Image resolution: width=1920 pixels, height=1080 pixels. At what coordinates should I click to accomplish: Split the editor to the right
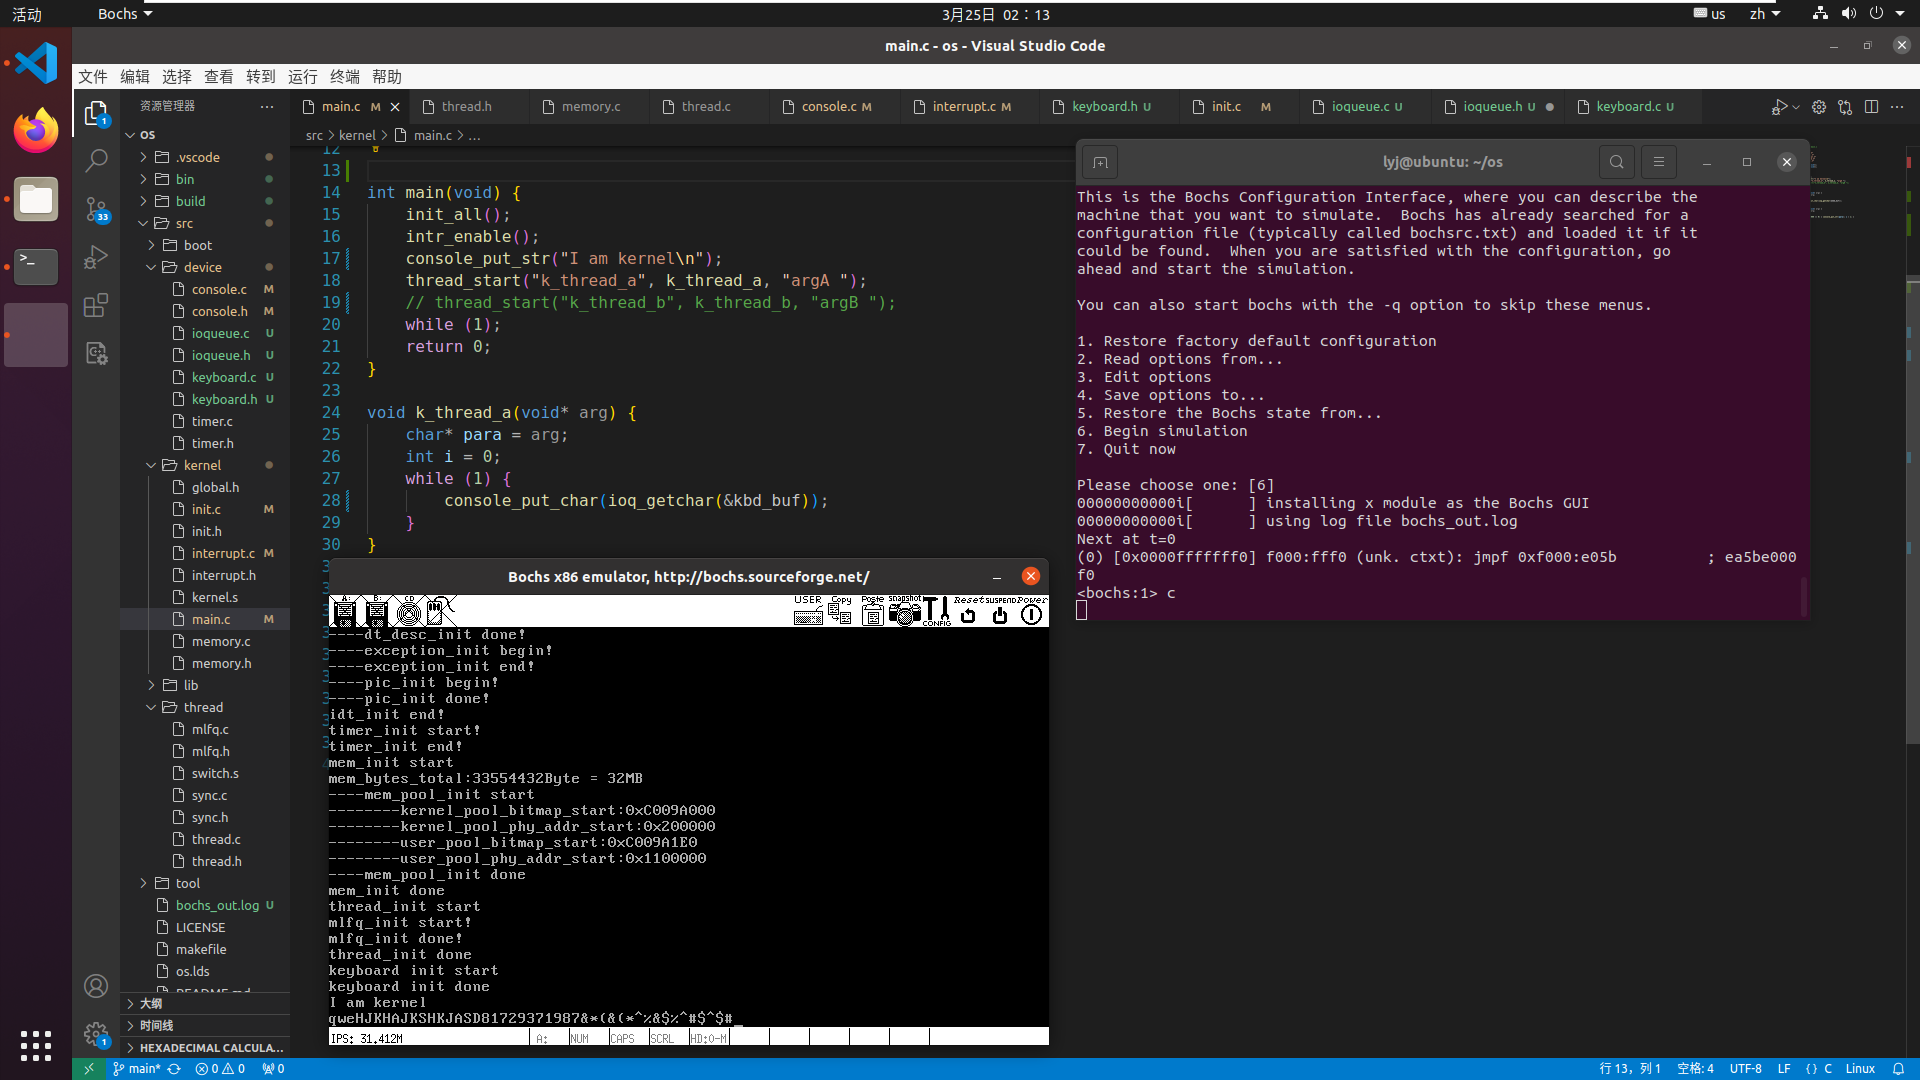pos(1871,107)
